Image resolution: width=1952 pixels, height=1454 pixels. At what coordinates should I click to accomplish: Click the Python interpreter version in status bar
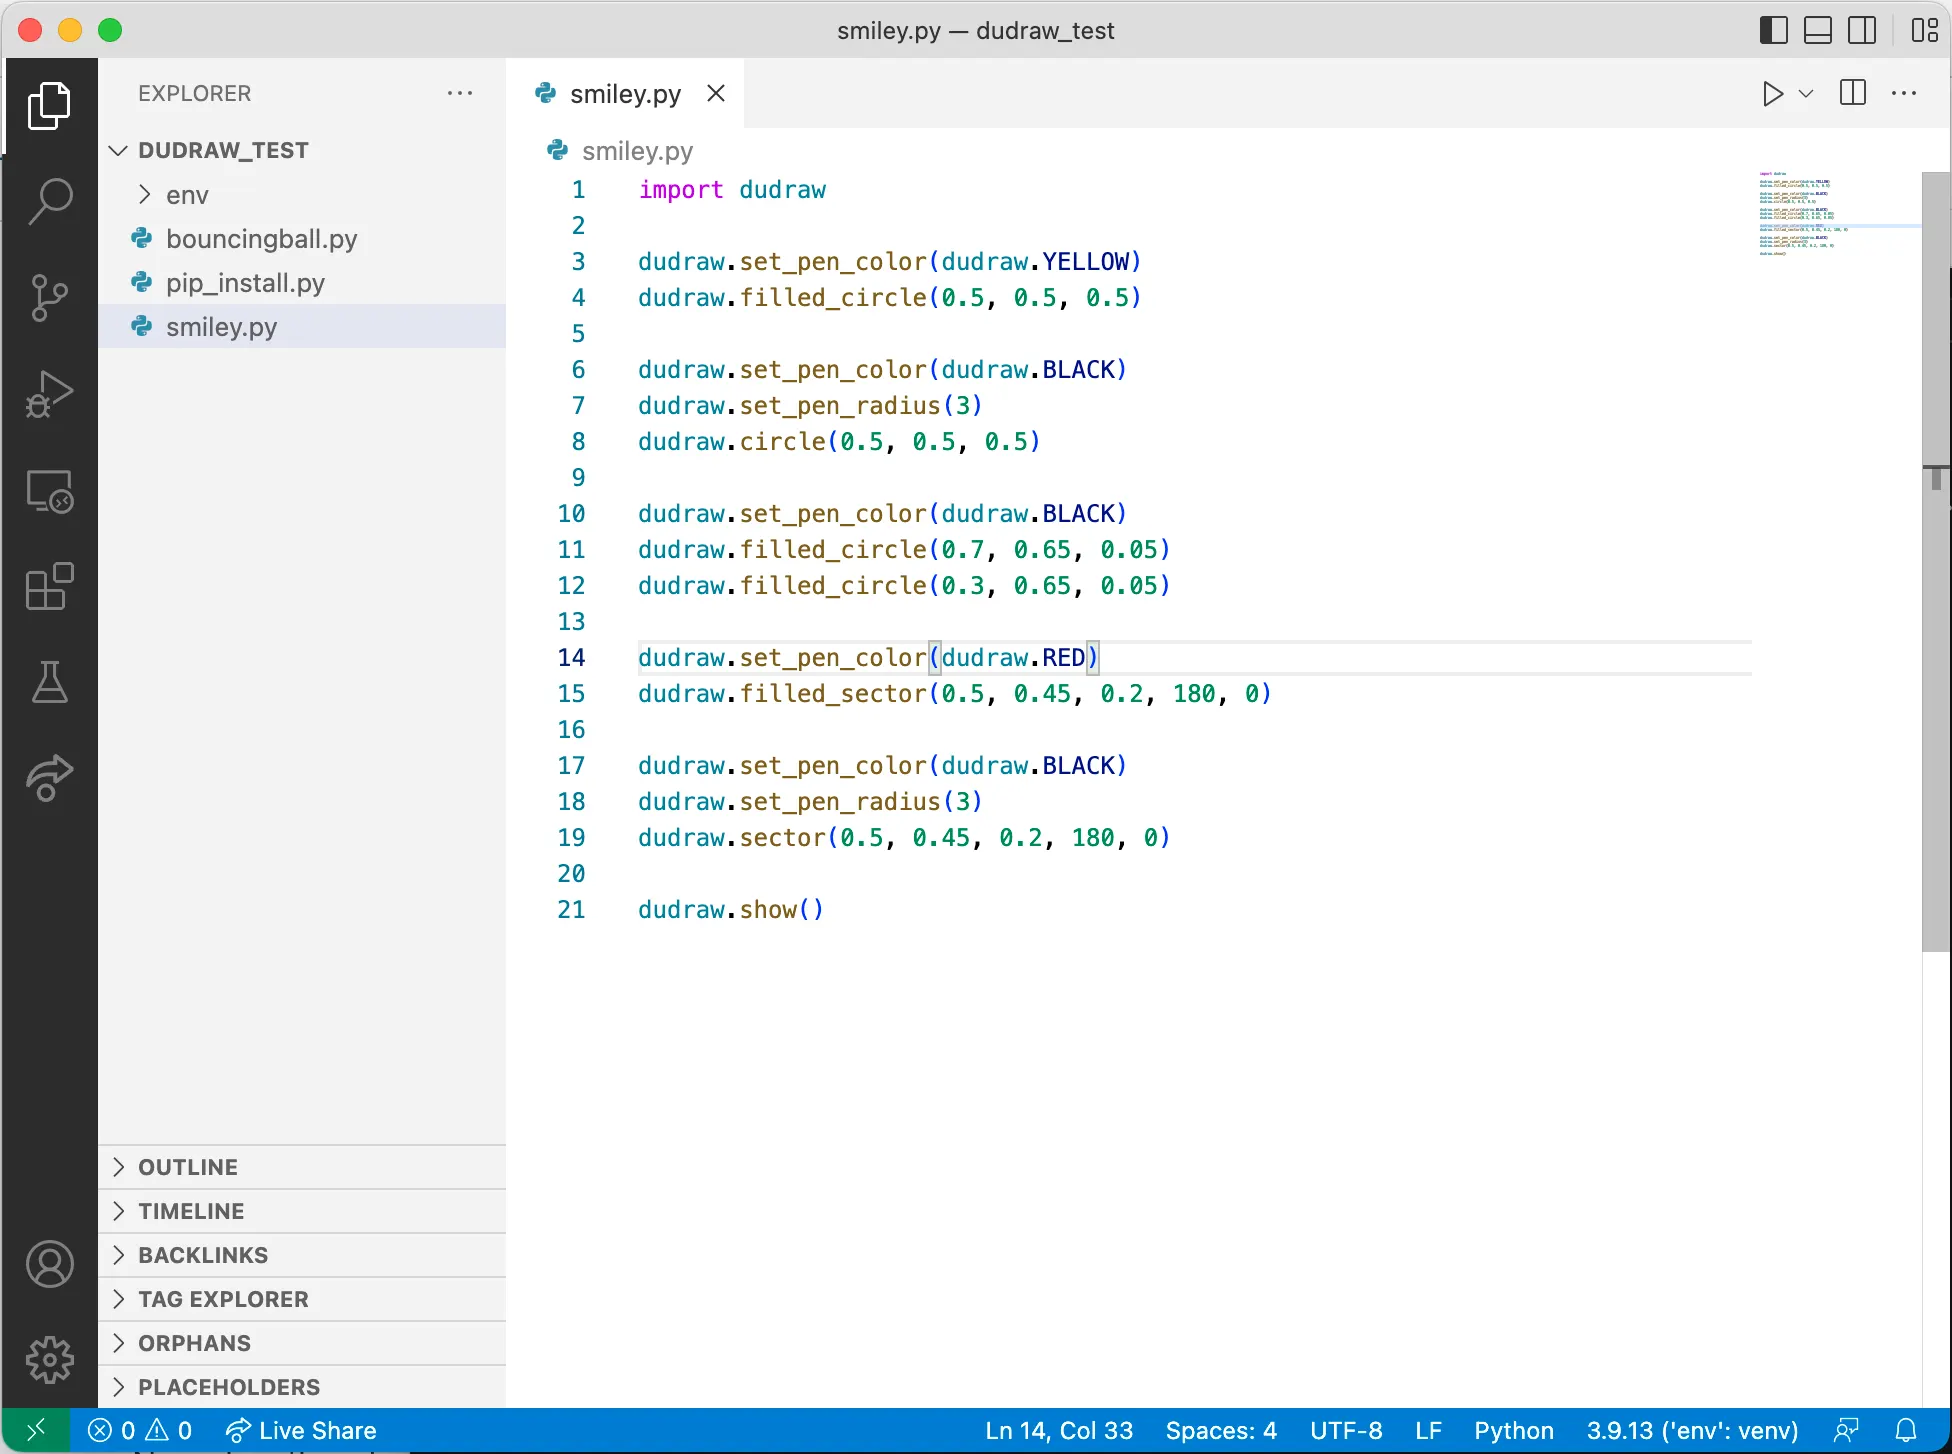click(1692, 1430)
